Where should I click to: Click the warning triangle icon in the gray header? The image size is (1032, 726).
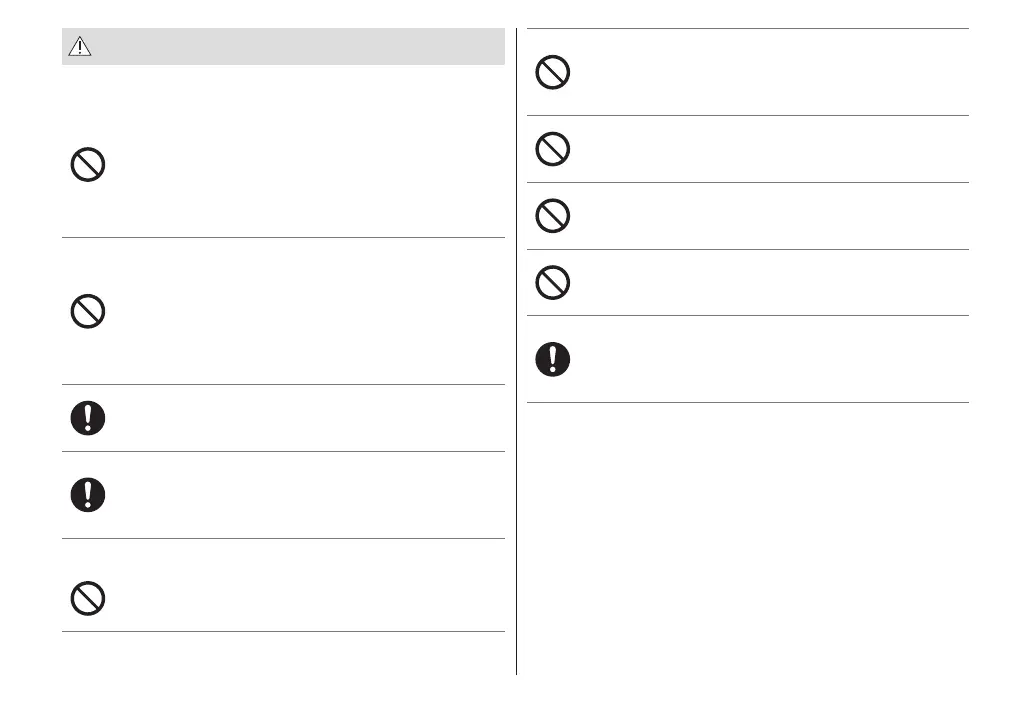pyautogui.click(x=80, y=47)
